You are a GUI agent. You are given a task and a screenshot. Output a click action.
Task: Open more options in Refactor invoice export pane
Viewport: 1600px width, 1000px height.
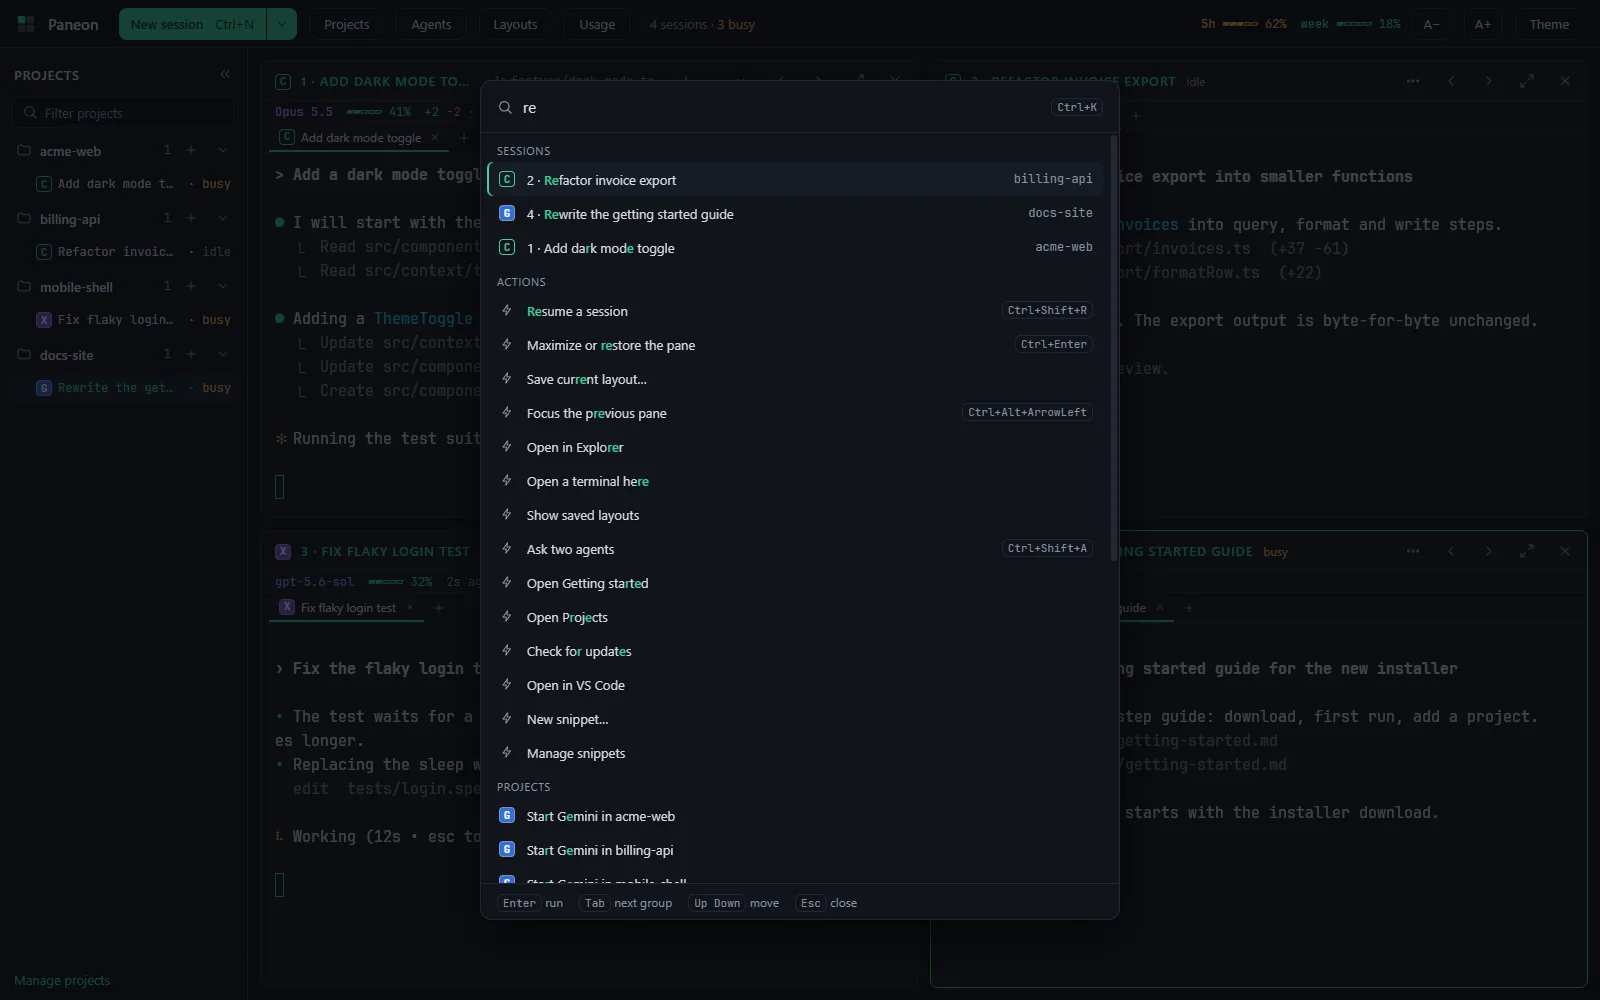[x=1413, y=81]
